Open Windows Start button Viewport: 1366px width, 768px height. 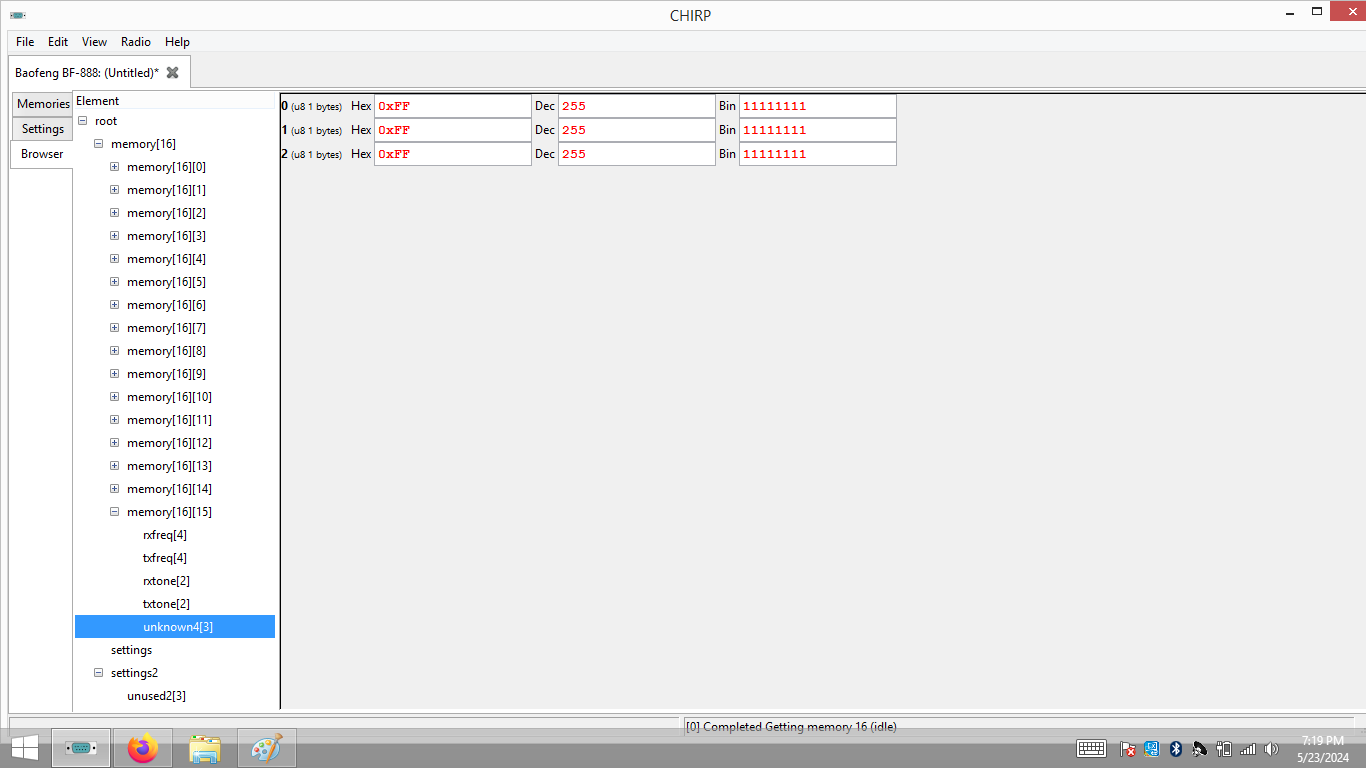[x=24, y=748]
